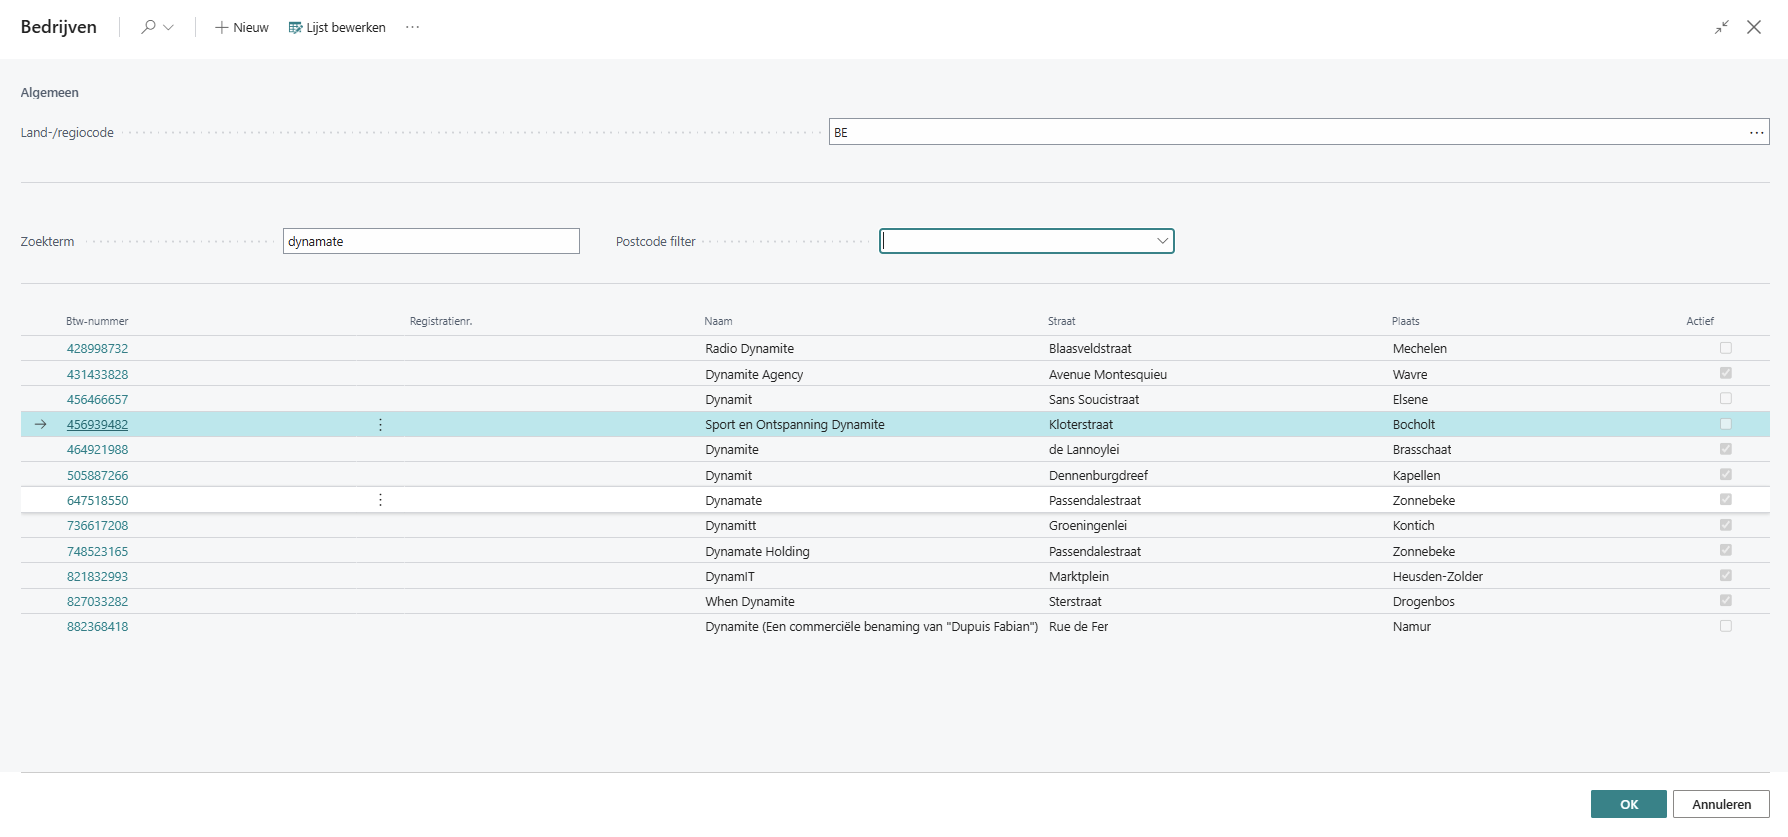1788x837 pixels.
Task: Click the Lijst bewerken list icon
Action: (295, 28)
